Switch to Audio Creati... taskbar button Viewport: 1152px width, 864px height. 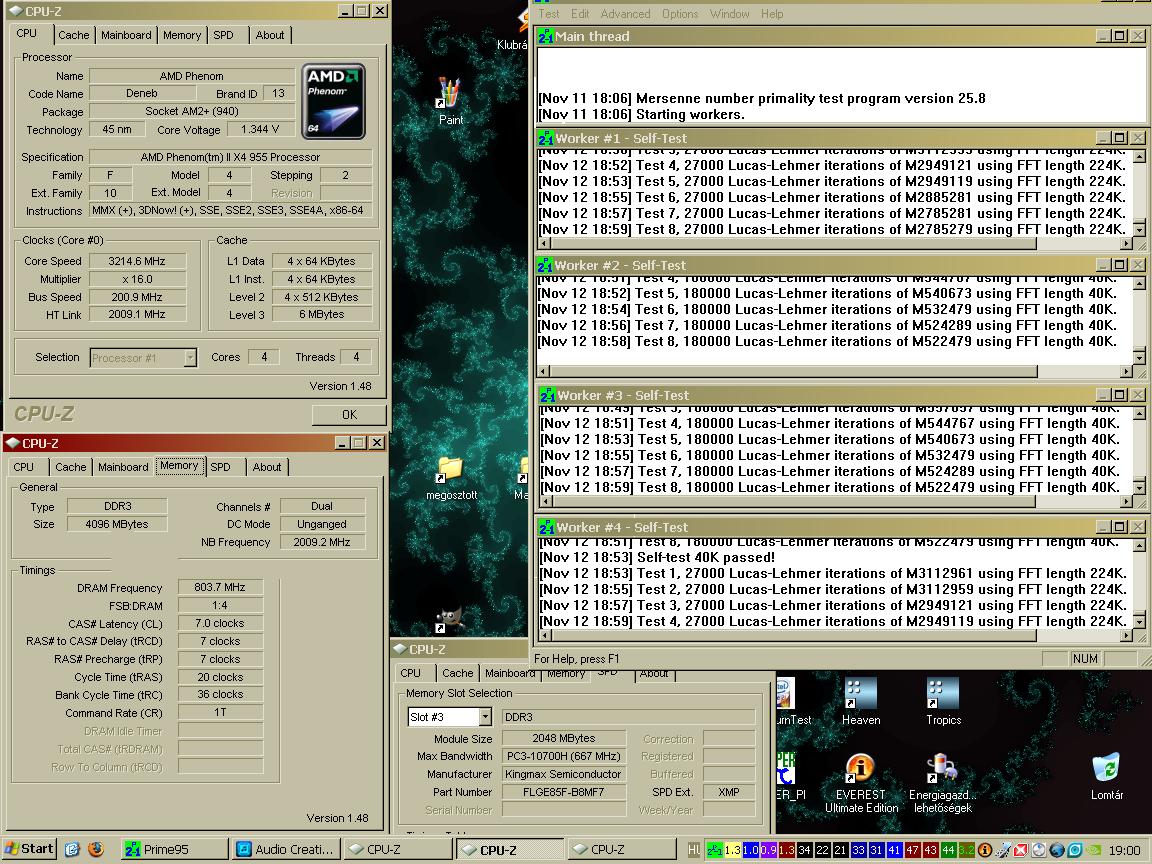point(287,849)
